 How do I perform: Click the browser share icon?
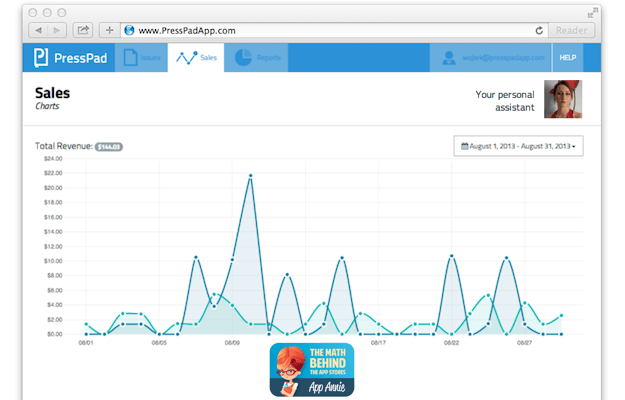click(x=83, y=30)
